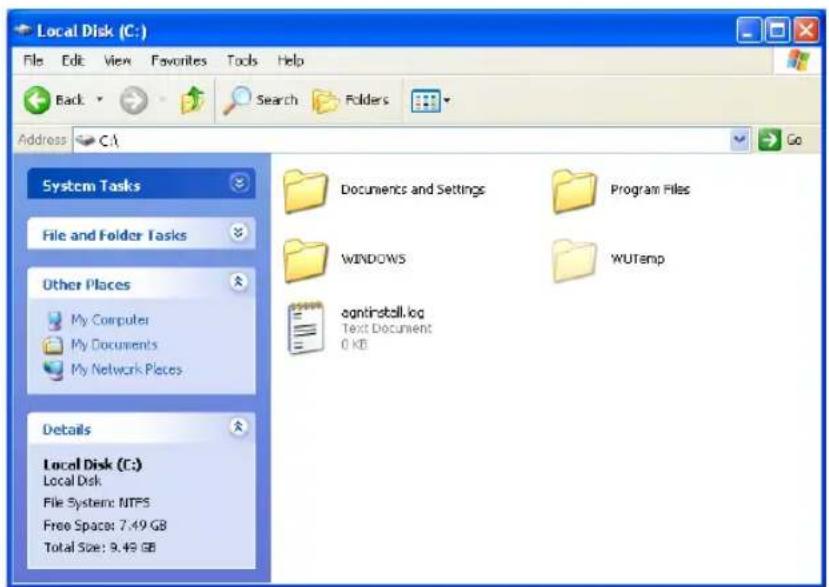Click the drive icon in the title bar

click(x=23, y=30)
